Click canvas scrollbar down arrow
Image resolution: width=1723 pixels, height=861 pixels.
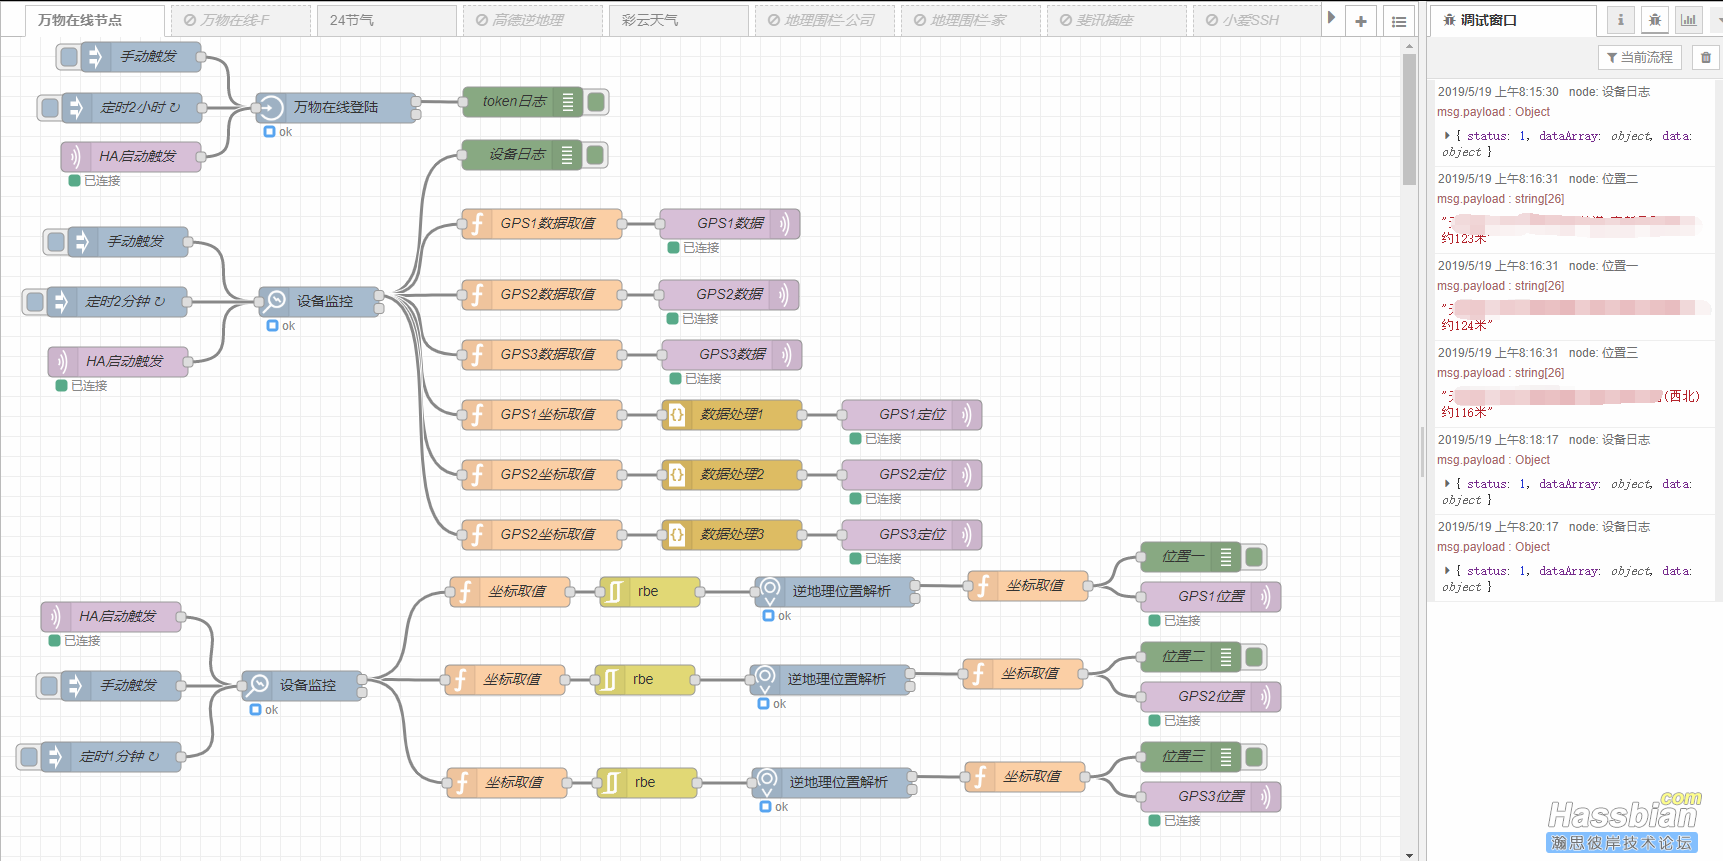click(1409, 855)
